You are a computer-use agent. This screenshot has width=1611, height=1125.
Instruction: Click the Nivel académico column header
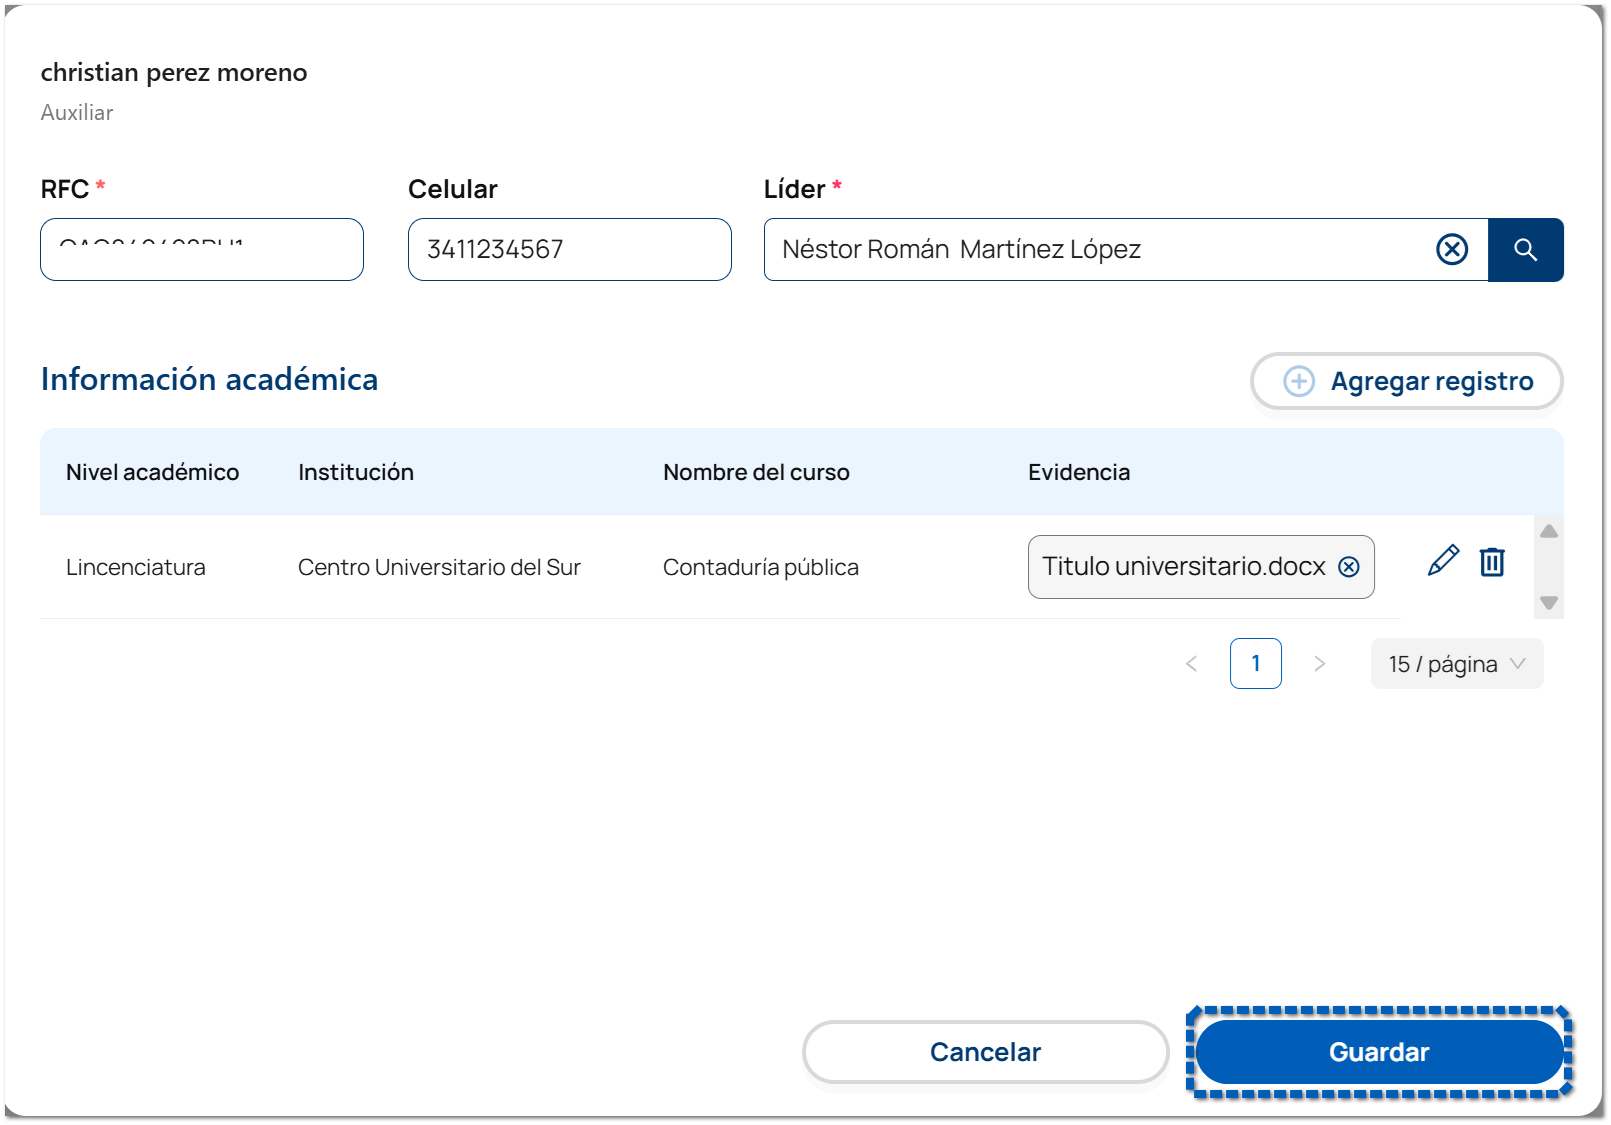point(152,472)
